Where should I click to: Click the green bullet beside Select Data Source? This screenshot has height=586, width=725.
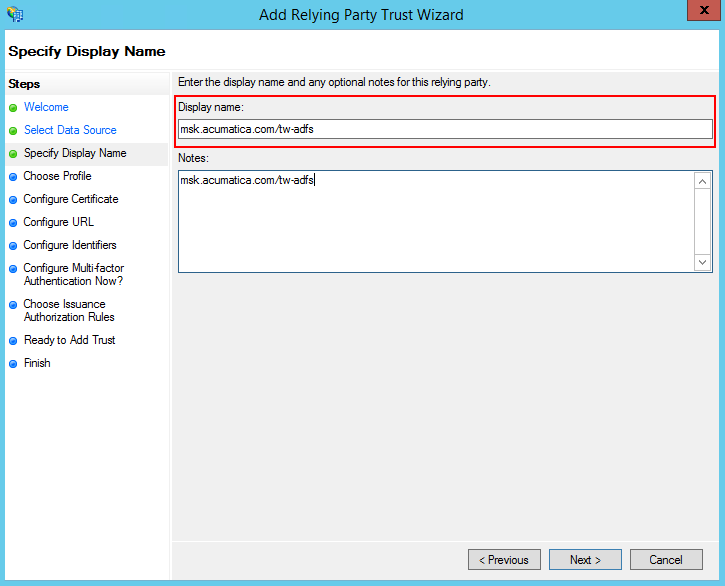(x=13, y=131)
